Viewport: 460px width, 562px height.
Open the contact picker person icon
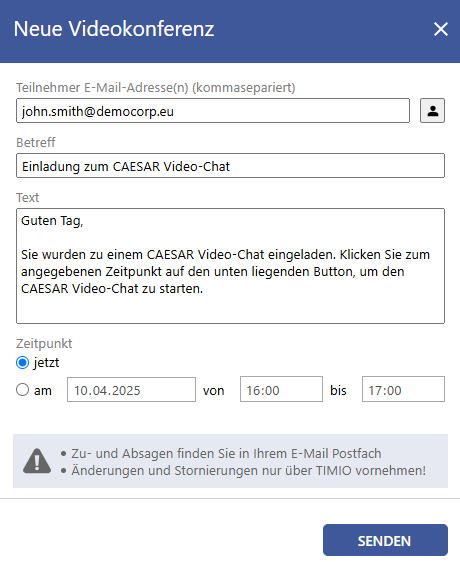tap(432, 111)
